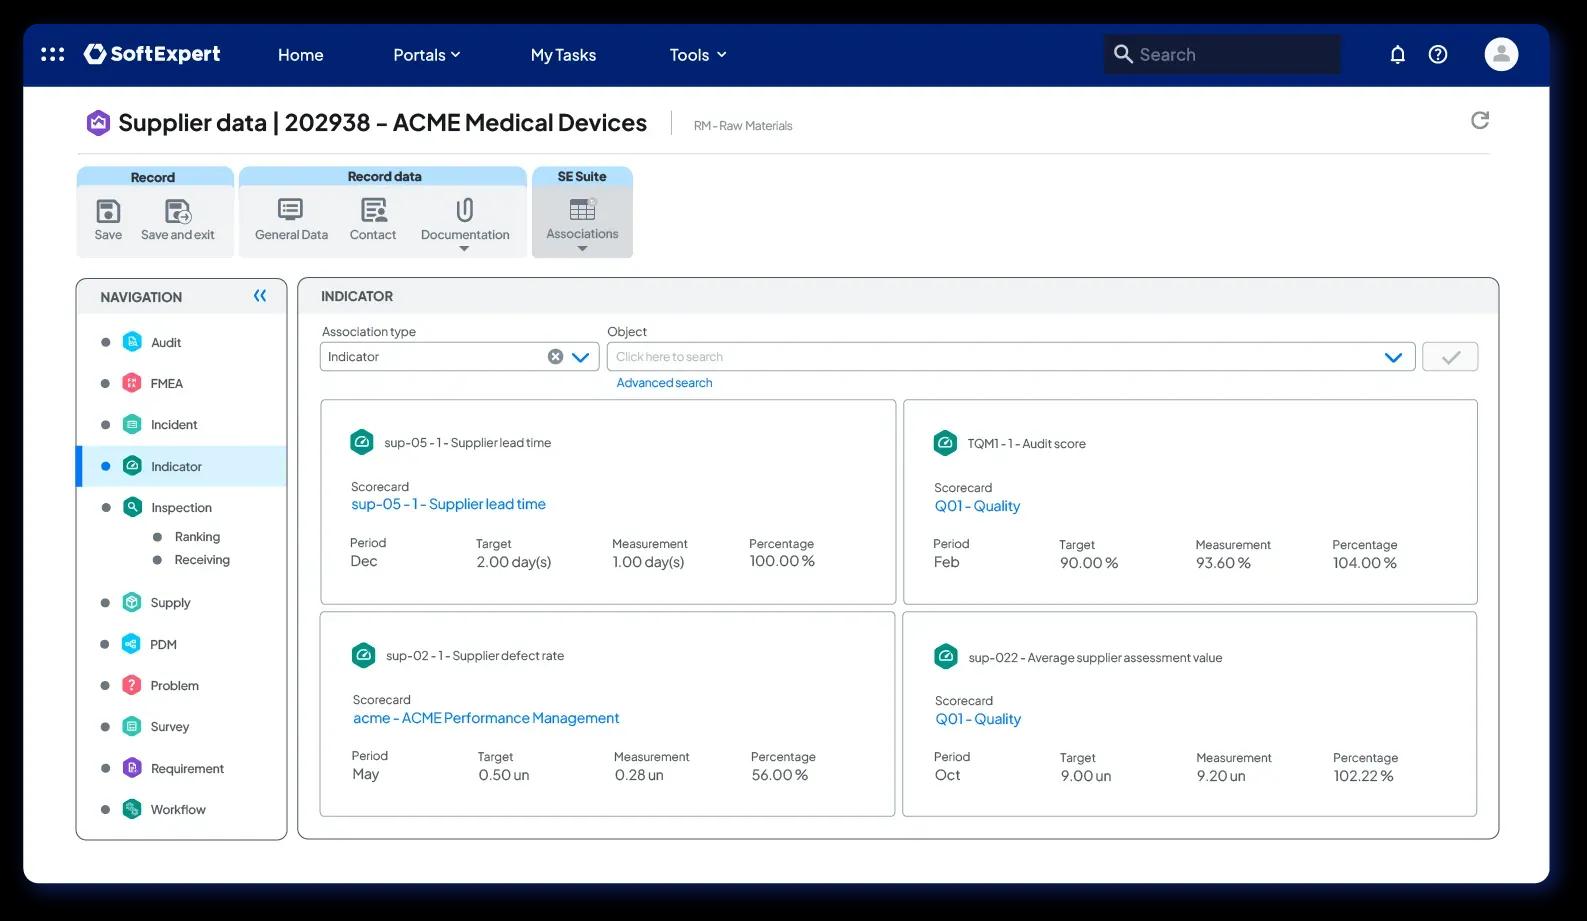Go to Home in top bar

point(300,55)
